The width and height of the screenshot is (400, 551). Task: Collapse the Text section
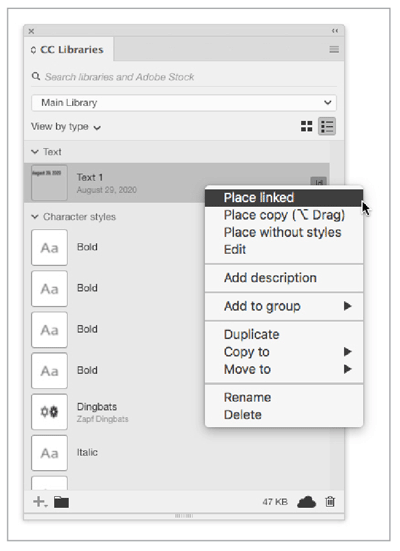[x=35, y=152]
